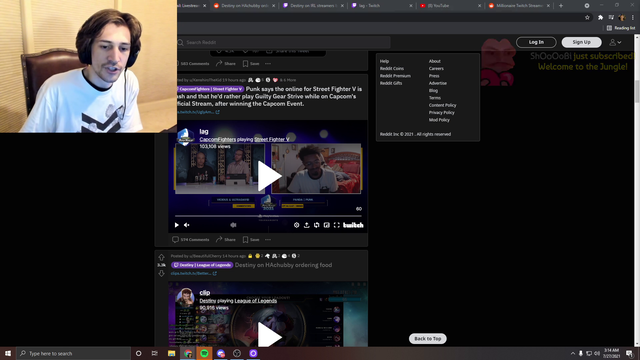Click the Street Fighter V game link in clip
Screen dimensions: 640x360
coord(271,139)
